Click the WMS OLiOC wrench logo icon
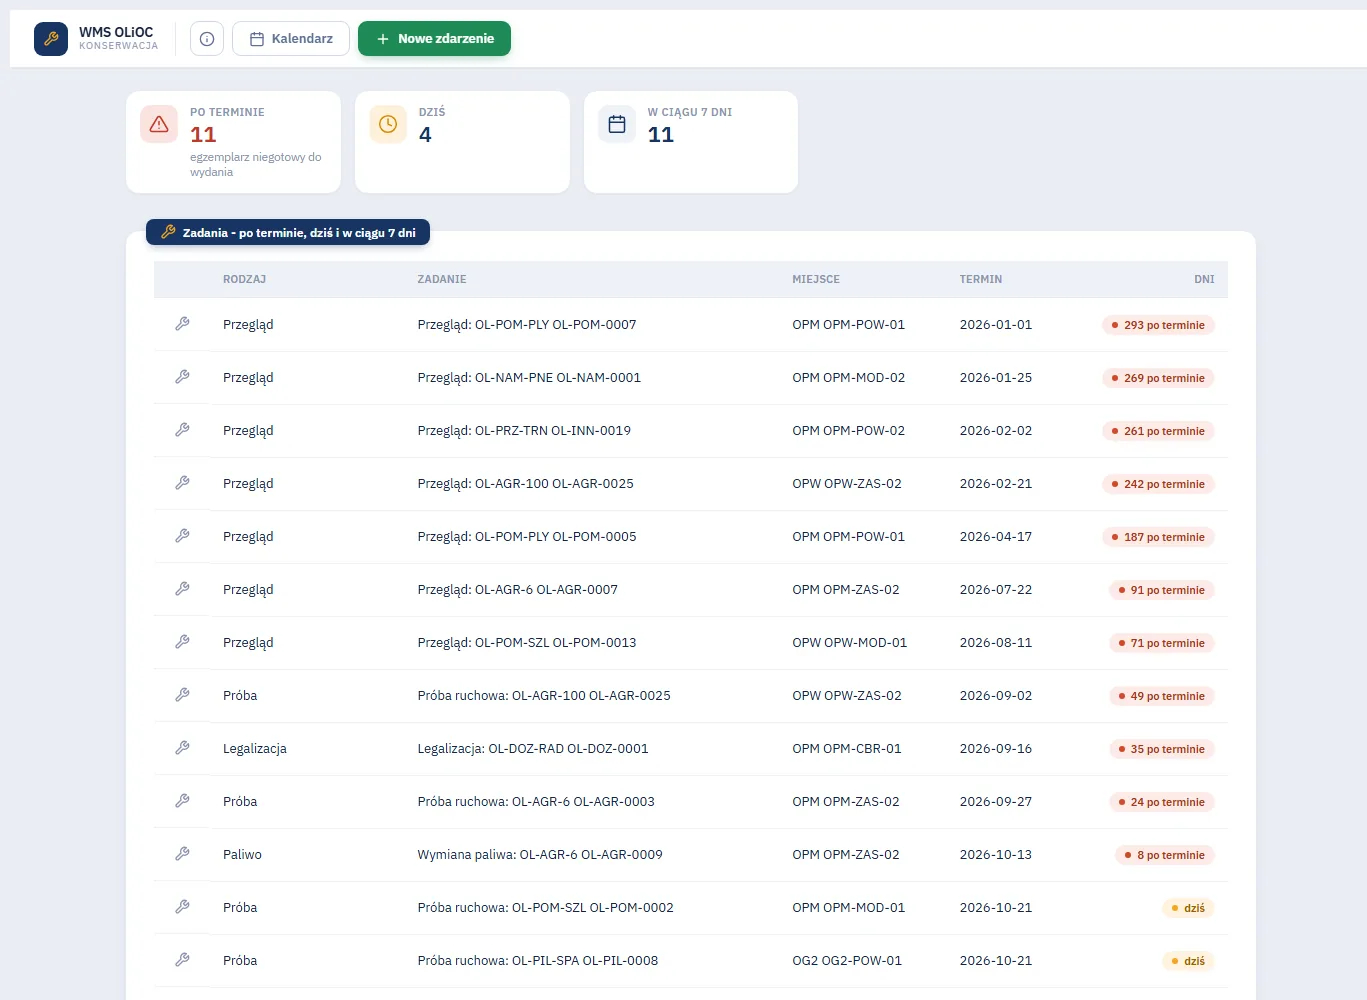Screen dimensions: 1367x1000 point(51,39)
